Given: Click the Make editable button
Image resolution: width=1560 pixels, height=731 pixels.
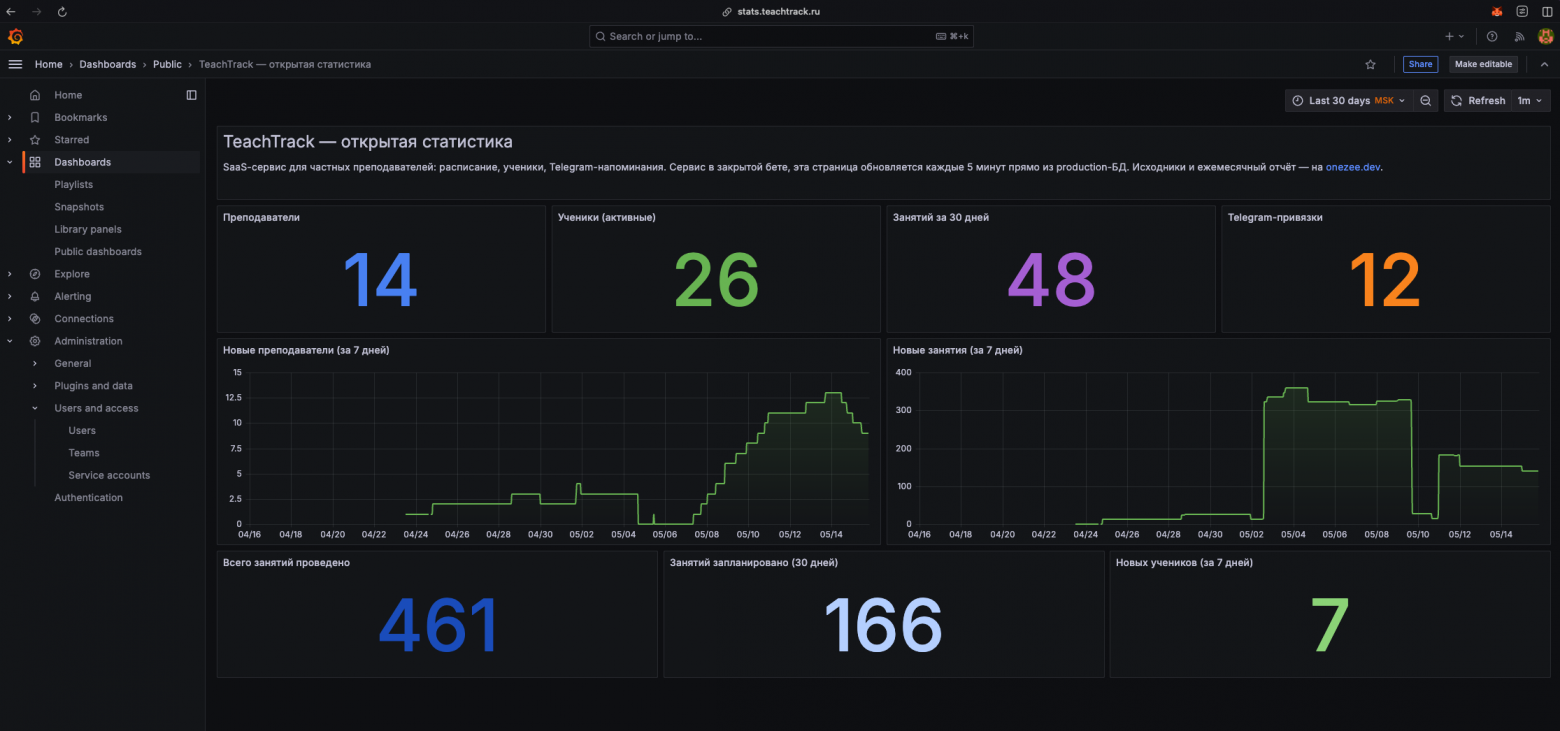Looking at the screenshot, I should pos(1483,64).
